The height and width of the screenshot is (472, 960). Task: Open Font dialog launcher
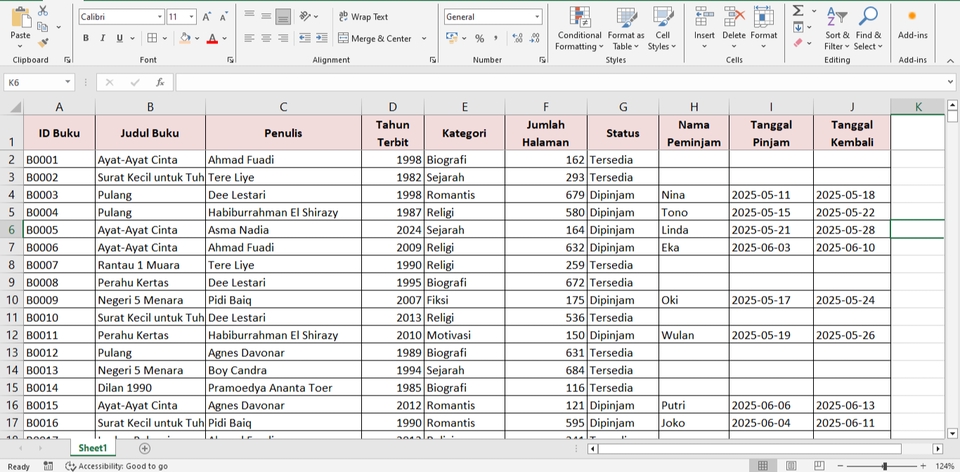230,60
